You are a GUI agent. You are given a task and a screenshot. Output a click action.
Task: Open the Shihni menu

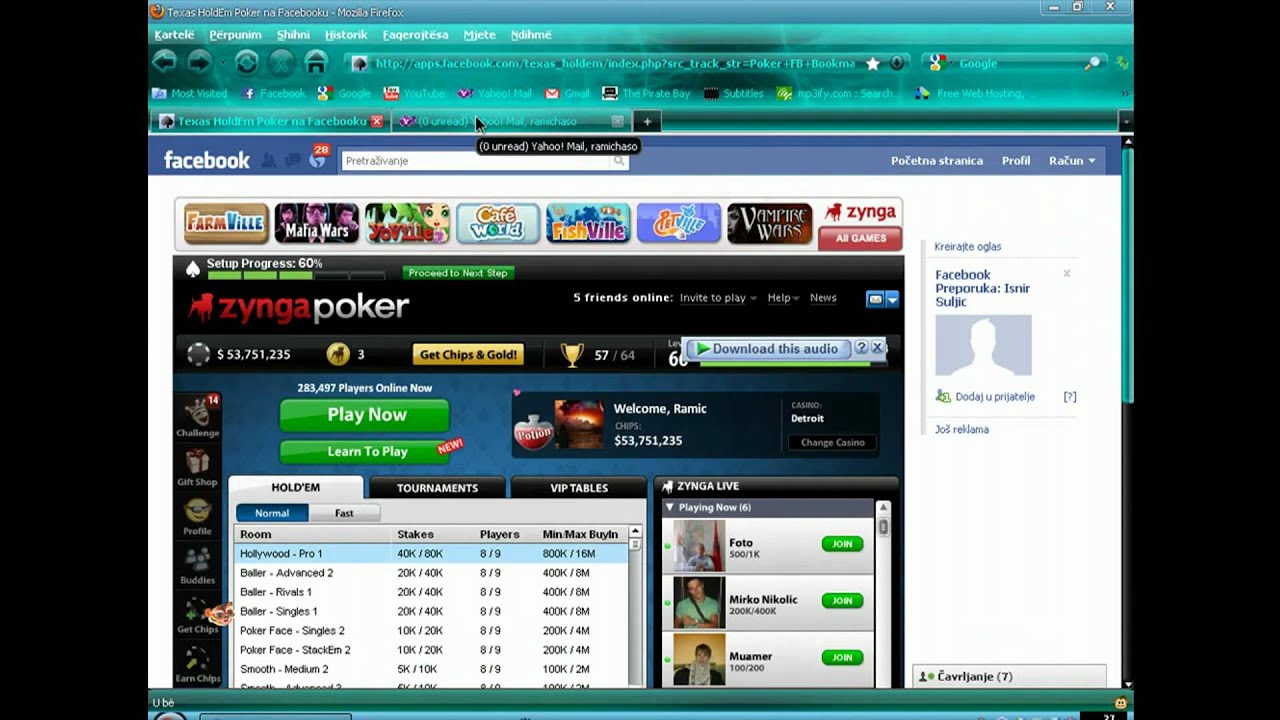(293, 35)
